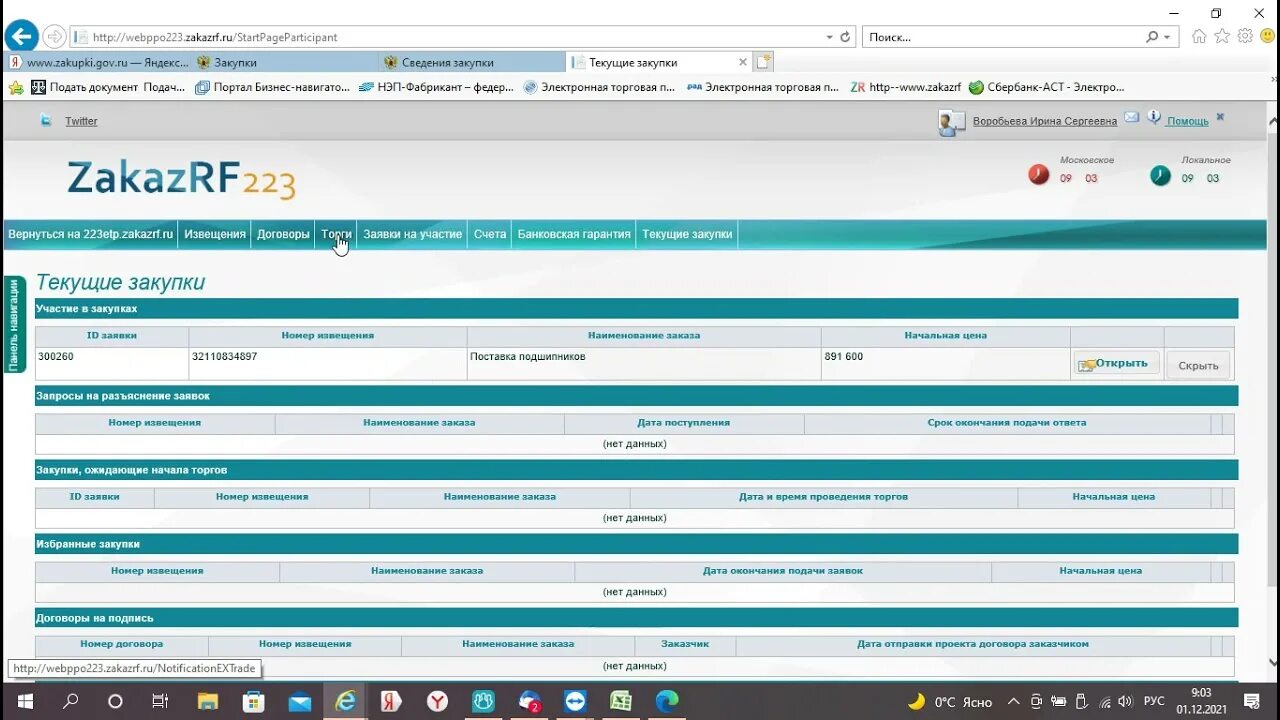Image resolution: width=1280 pixels, height=720 pixels.
Task: Click Скрыть button for application 300260
Action: point(1198,365)
